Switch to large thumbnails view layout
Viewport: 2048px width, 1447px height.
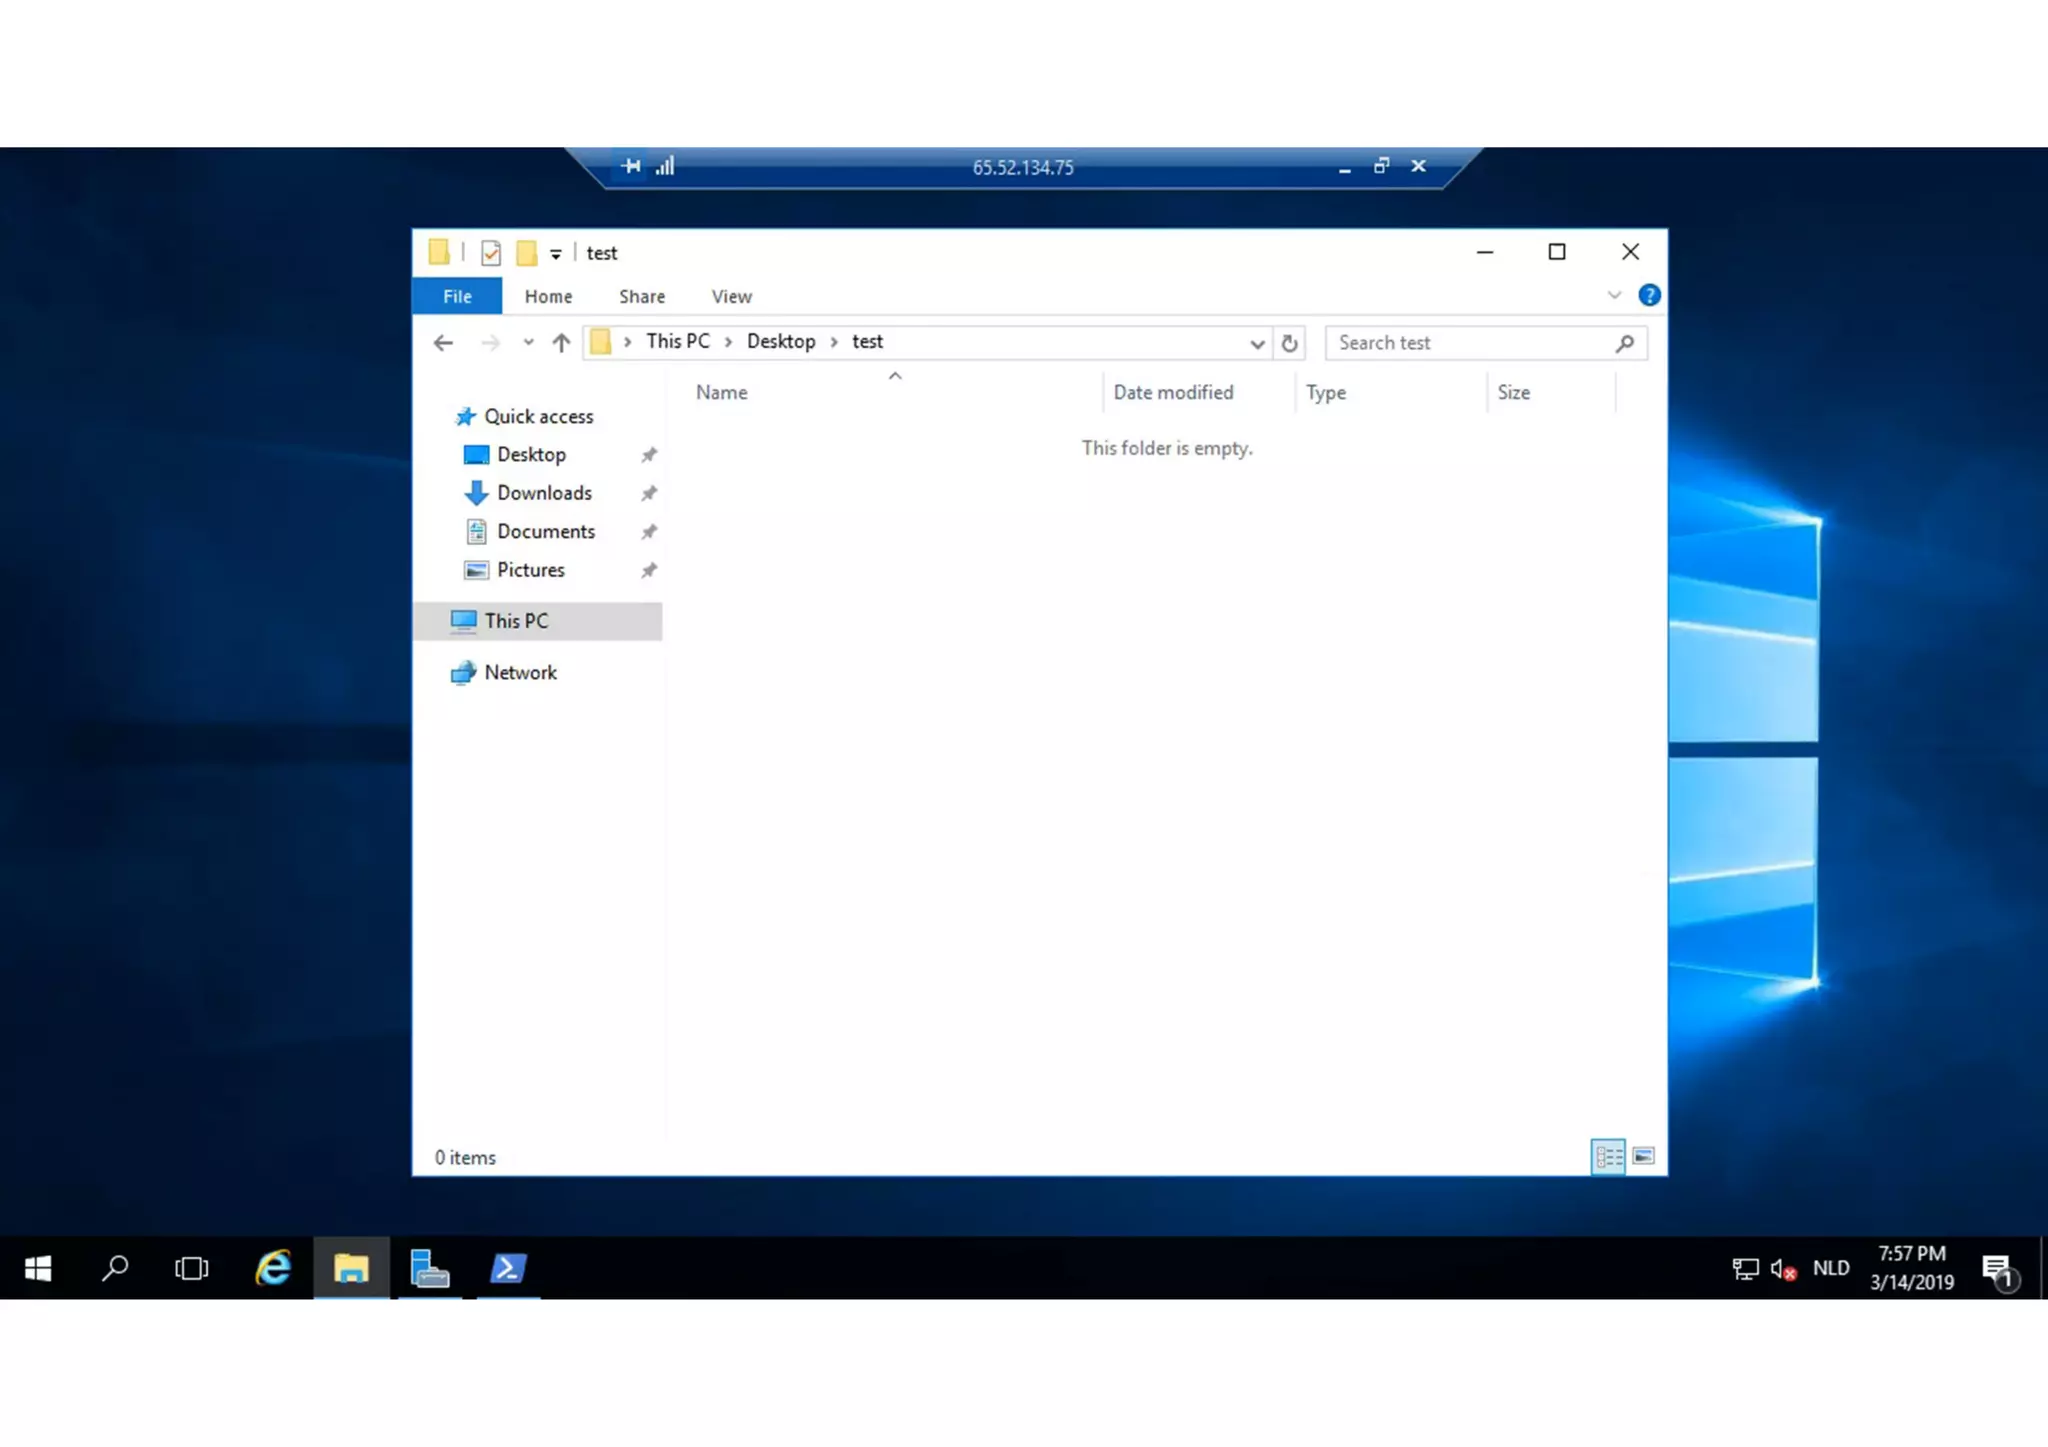[x=1643, y=1157]
